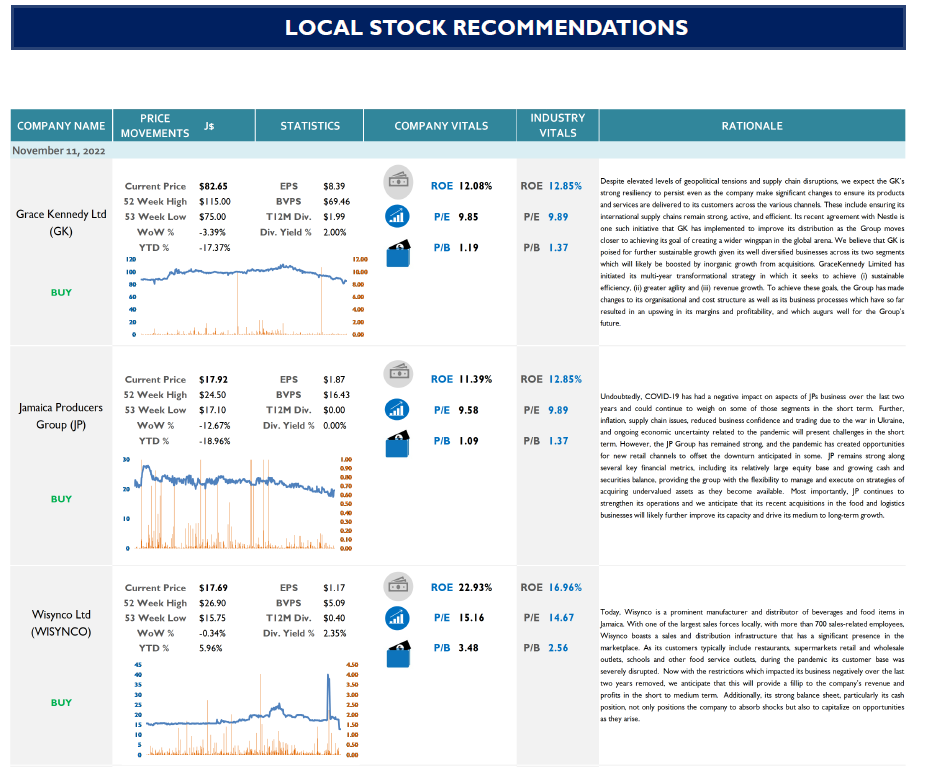Select Wisynco company P/B 3.48
The width and height of the screenshot is (931, 767).
(468, 648)
